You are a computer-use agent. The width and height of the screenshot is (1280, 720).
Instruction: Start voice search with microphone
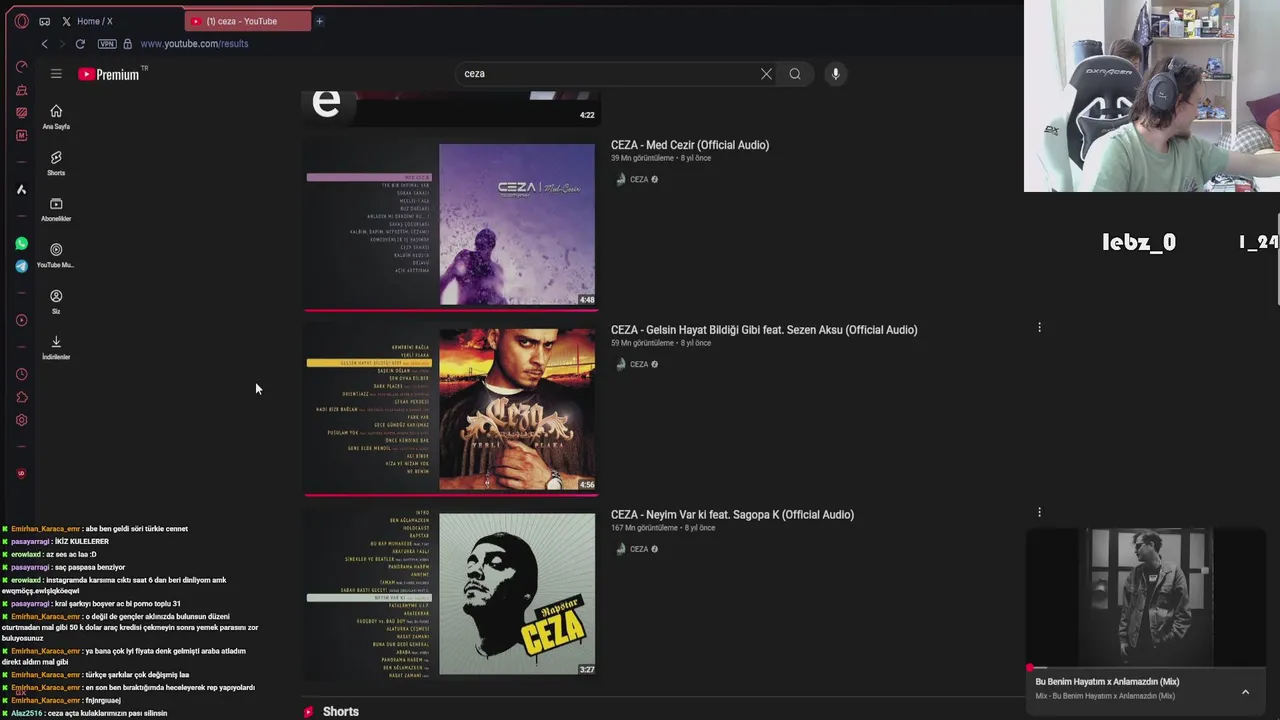pyautogui.click(x=835, y=74)
